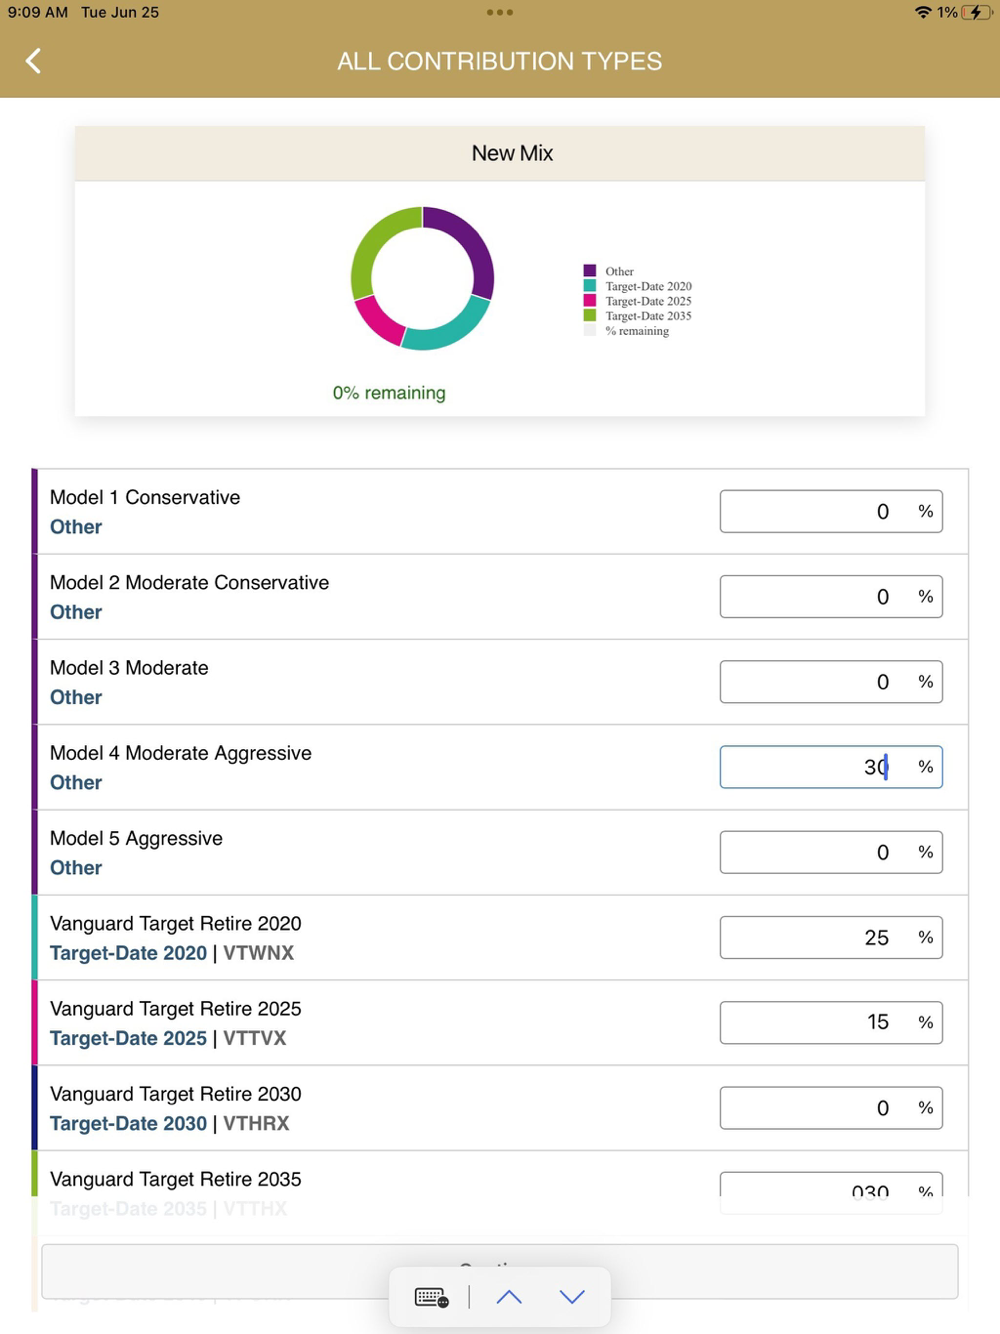Click the green Target-Date 2035 legend swatch
The image size is (1000, 1334).
pos(590,316)
